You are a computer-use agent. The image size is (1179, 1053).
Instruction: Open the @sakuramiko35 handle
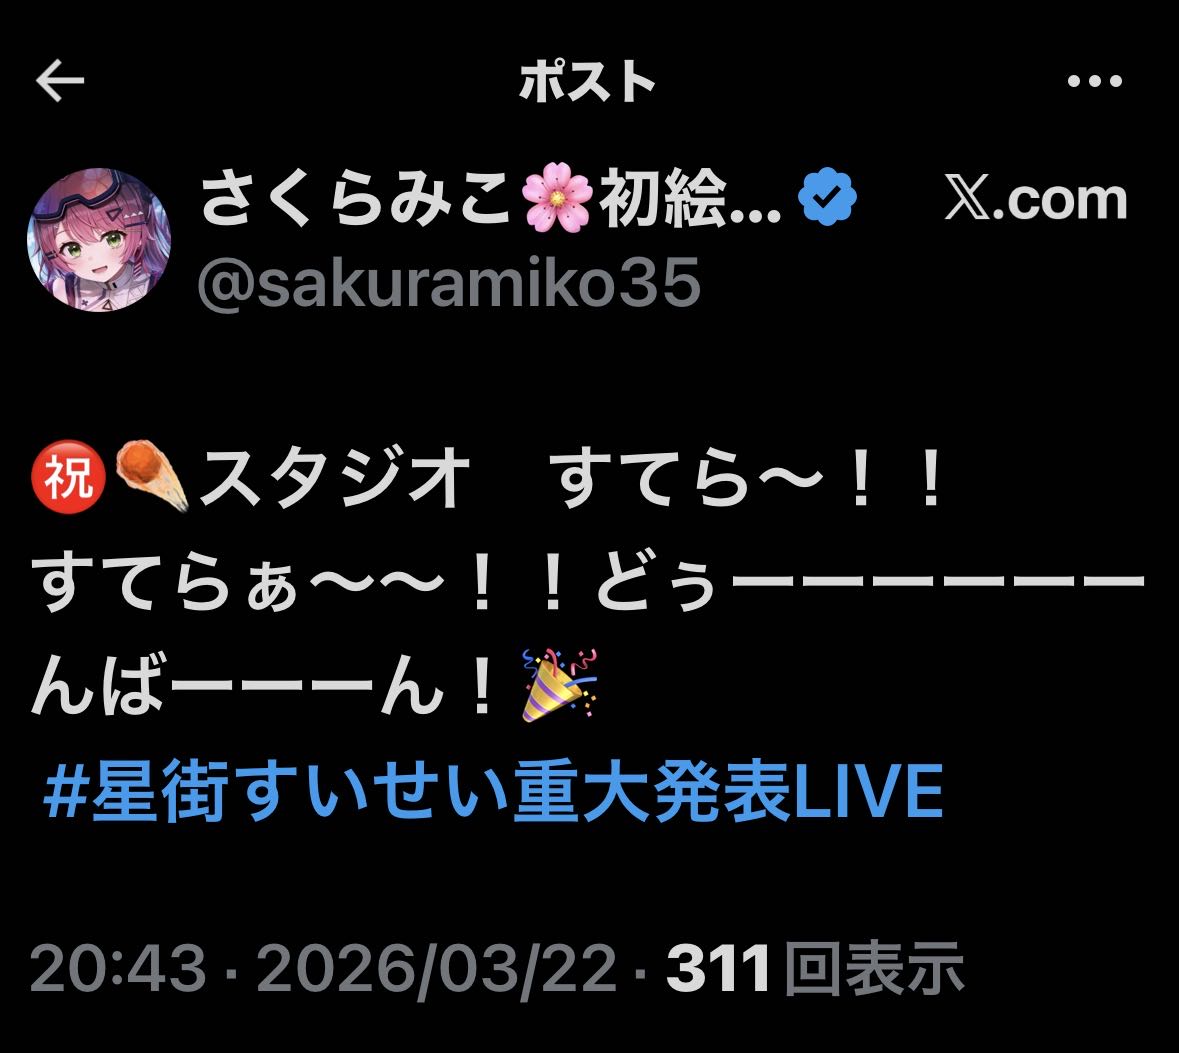(x=449, y=282)
